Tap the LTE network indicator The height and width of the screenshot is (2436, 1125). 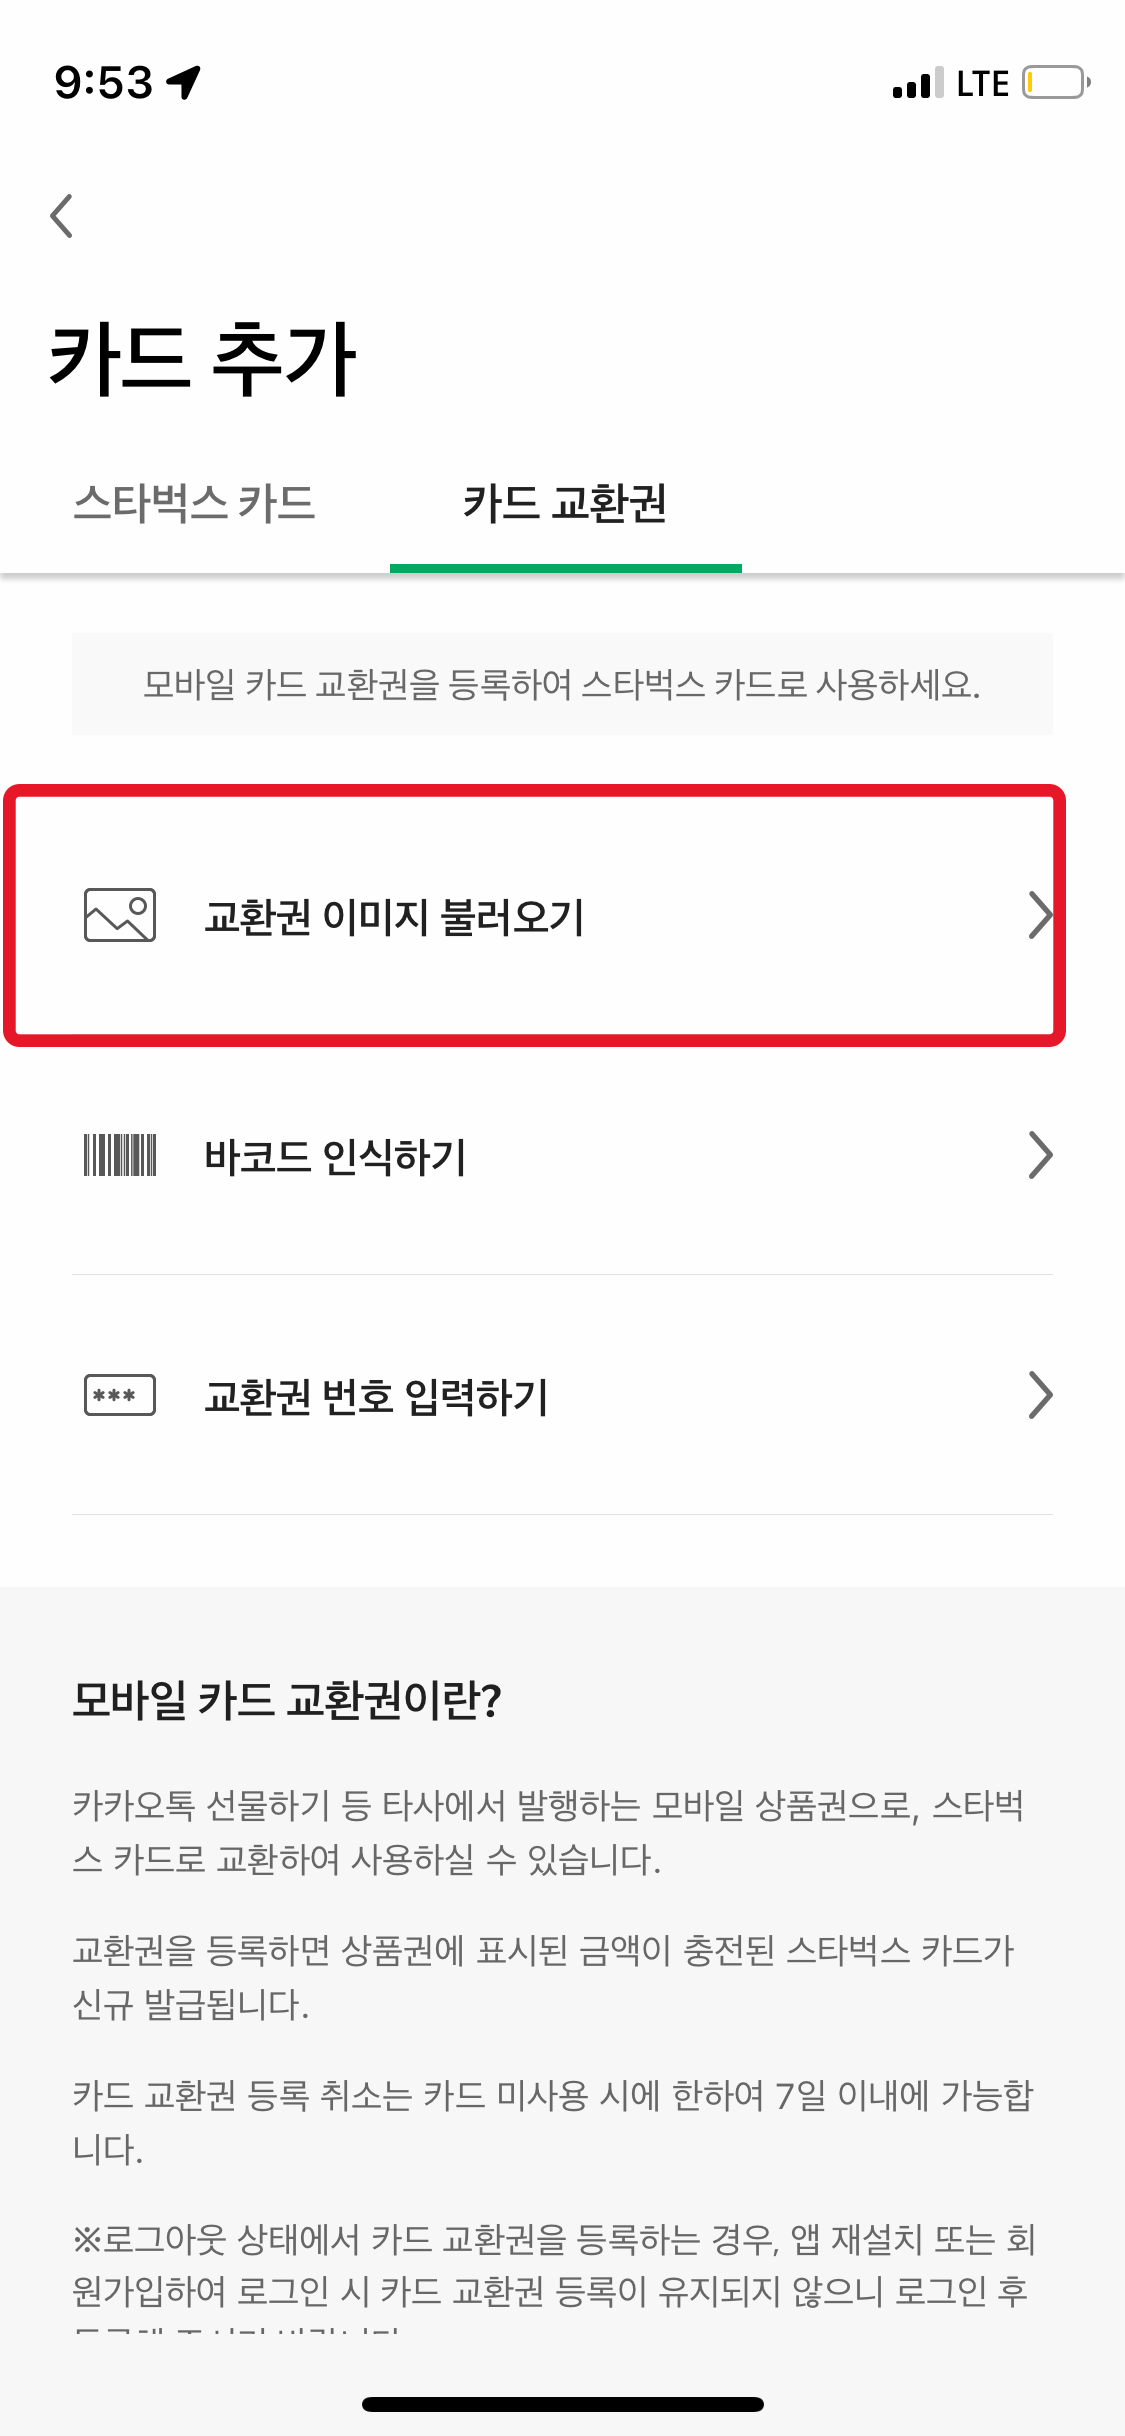[x=982, y=83]
